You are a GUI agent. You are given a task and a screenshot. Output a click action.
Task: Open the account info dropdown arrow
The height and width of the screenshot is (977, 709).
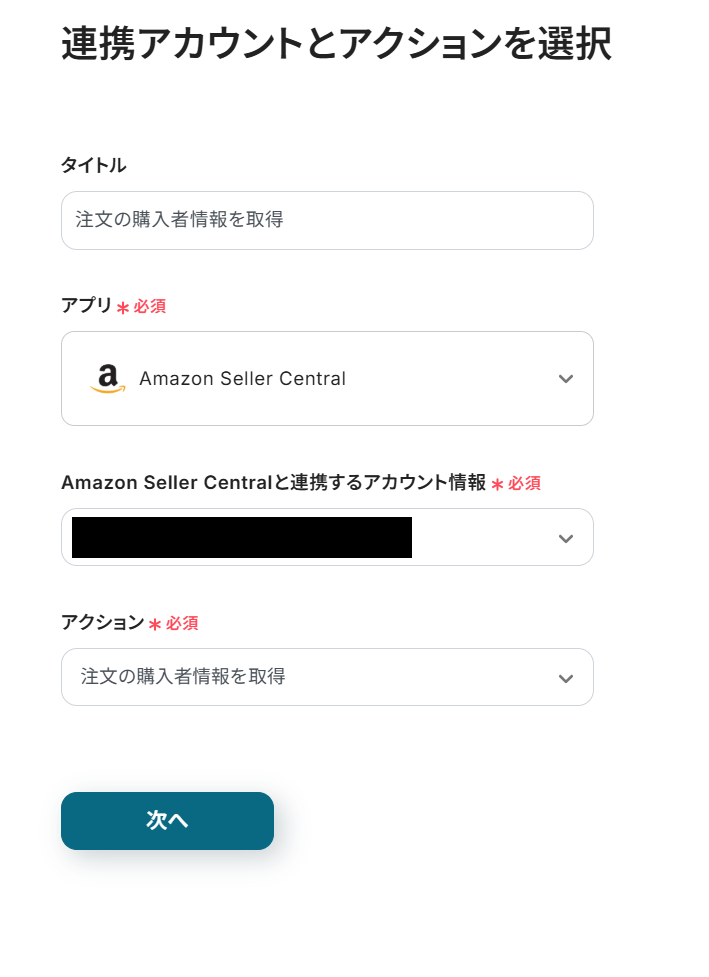pyautogui.click(x=566, y=538)
